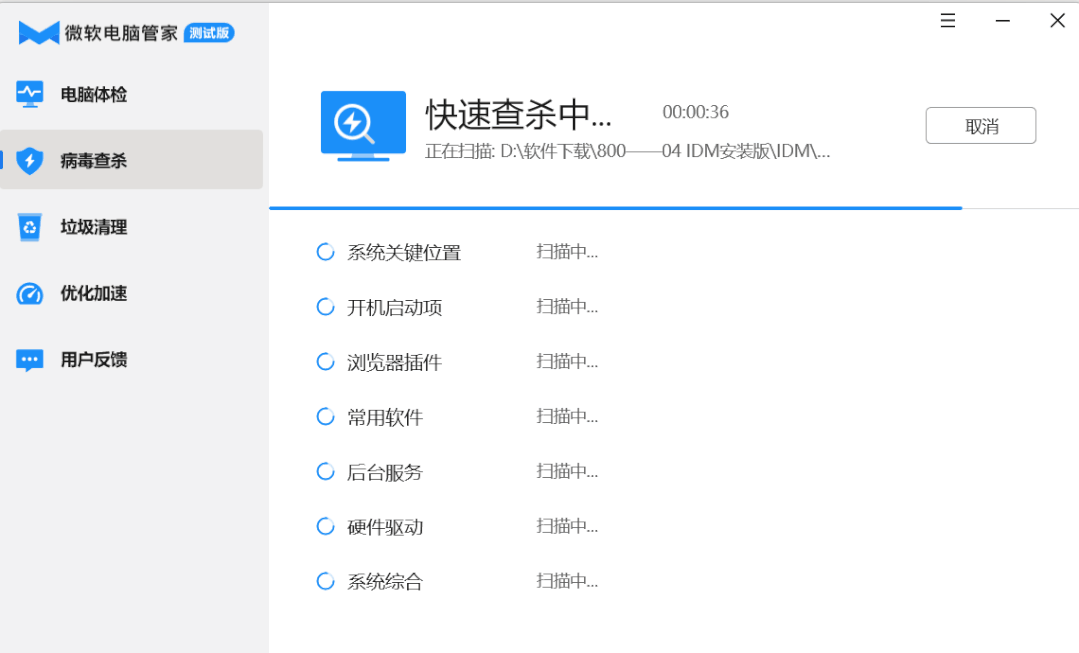The image size is (1079, 653).
Task: Click the quick scan magnifier monitor icon
Action: point(362,125)
